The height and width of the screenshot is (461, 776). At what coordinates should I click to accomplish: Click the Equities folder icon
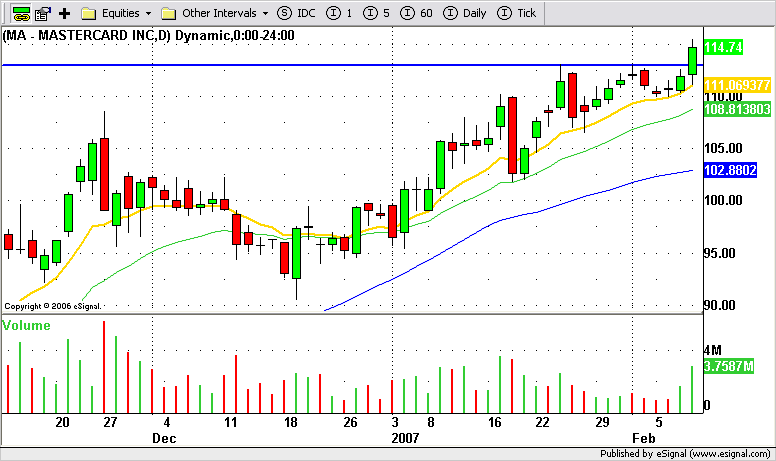coord(88,13)
